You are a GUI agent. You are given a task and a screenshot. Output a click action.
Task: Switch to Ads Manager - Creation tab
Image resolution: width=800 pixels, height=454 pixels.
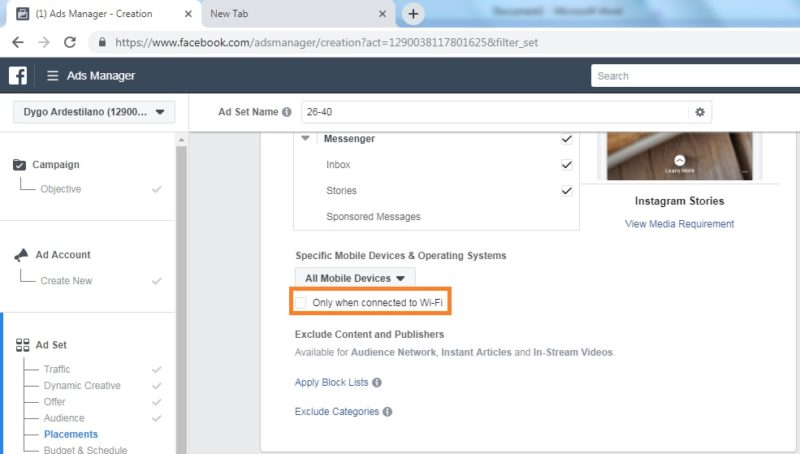[x=102, y=14]
